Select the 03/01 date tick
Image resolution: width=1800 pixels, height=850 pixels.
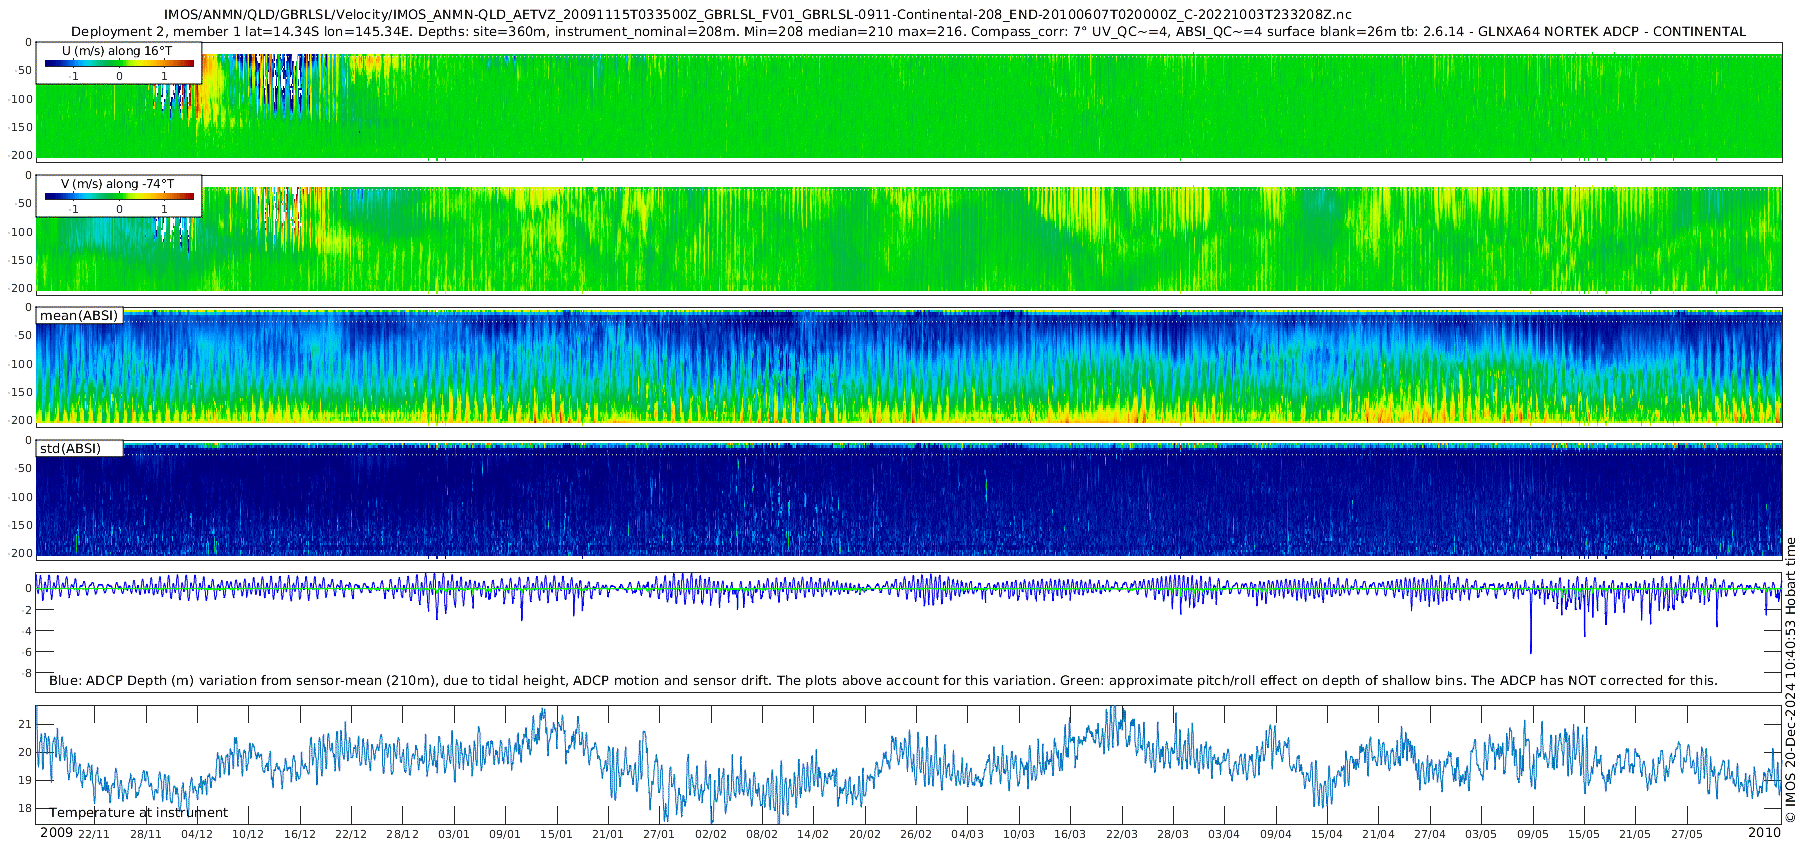(x=454, y=834)
